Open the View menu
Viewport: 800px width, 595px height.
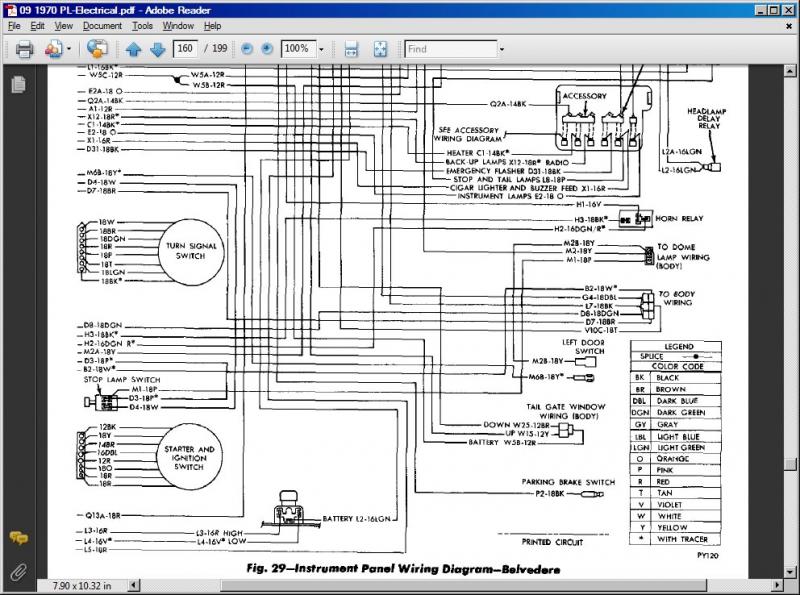click(64, 26)
